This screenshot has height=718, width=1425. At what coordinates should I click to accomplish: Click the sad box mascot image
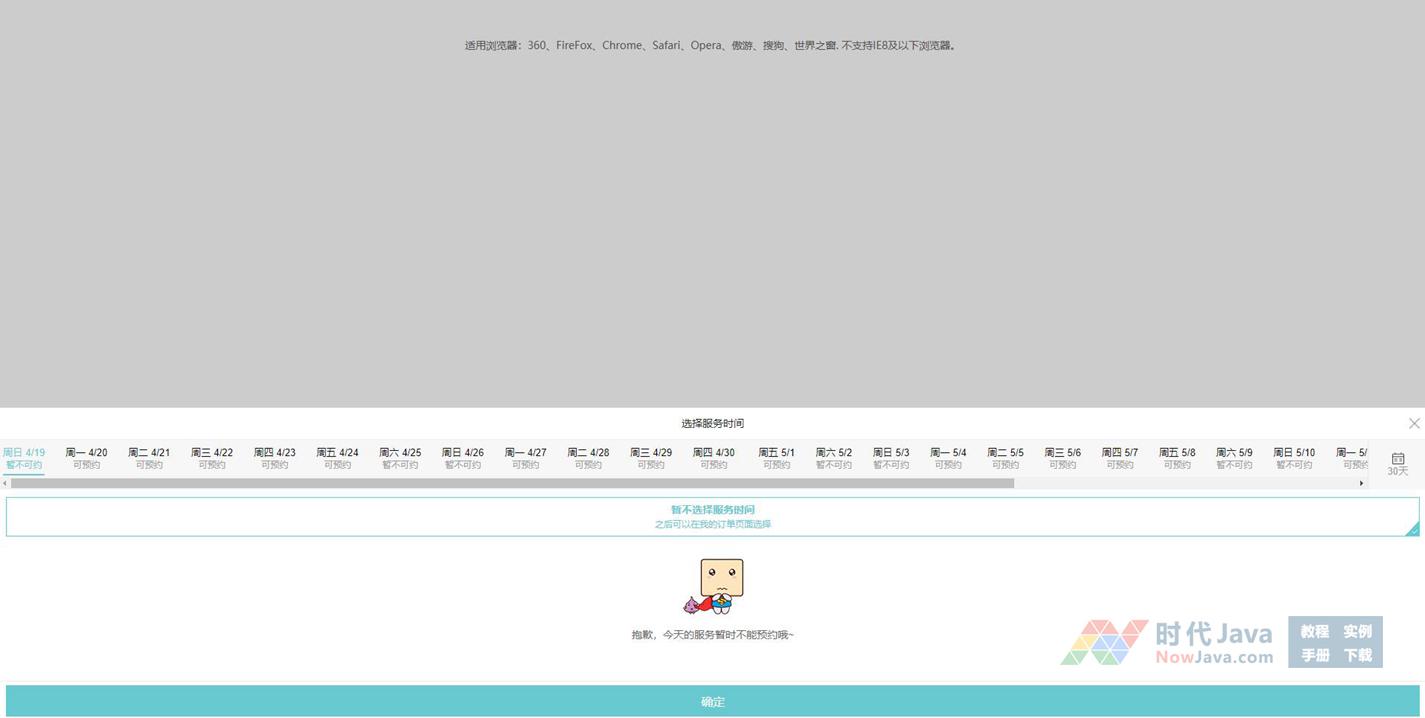[x=714, y=587]
